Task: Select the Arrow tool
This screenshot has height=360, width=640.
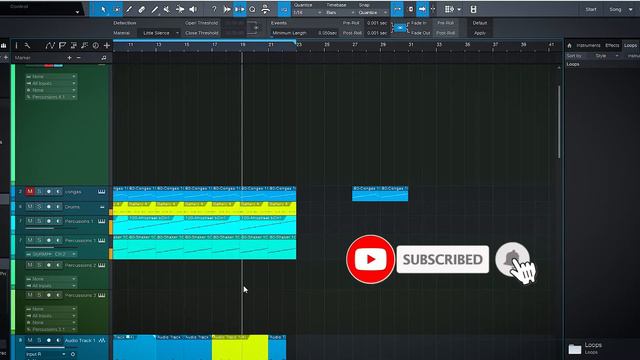Action: [x=103, y=9]
